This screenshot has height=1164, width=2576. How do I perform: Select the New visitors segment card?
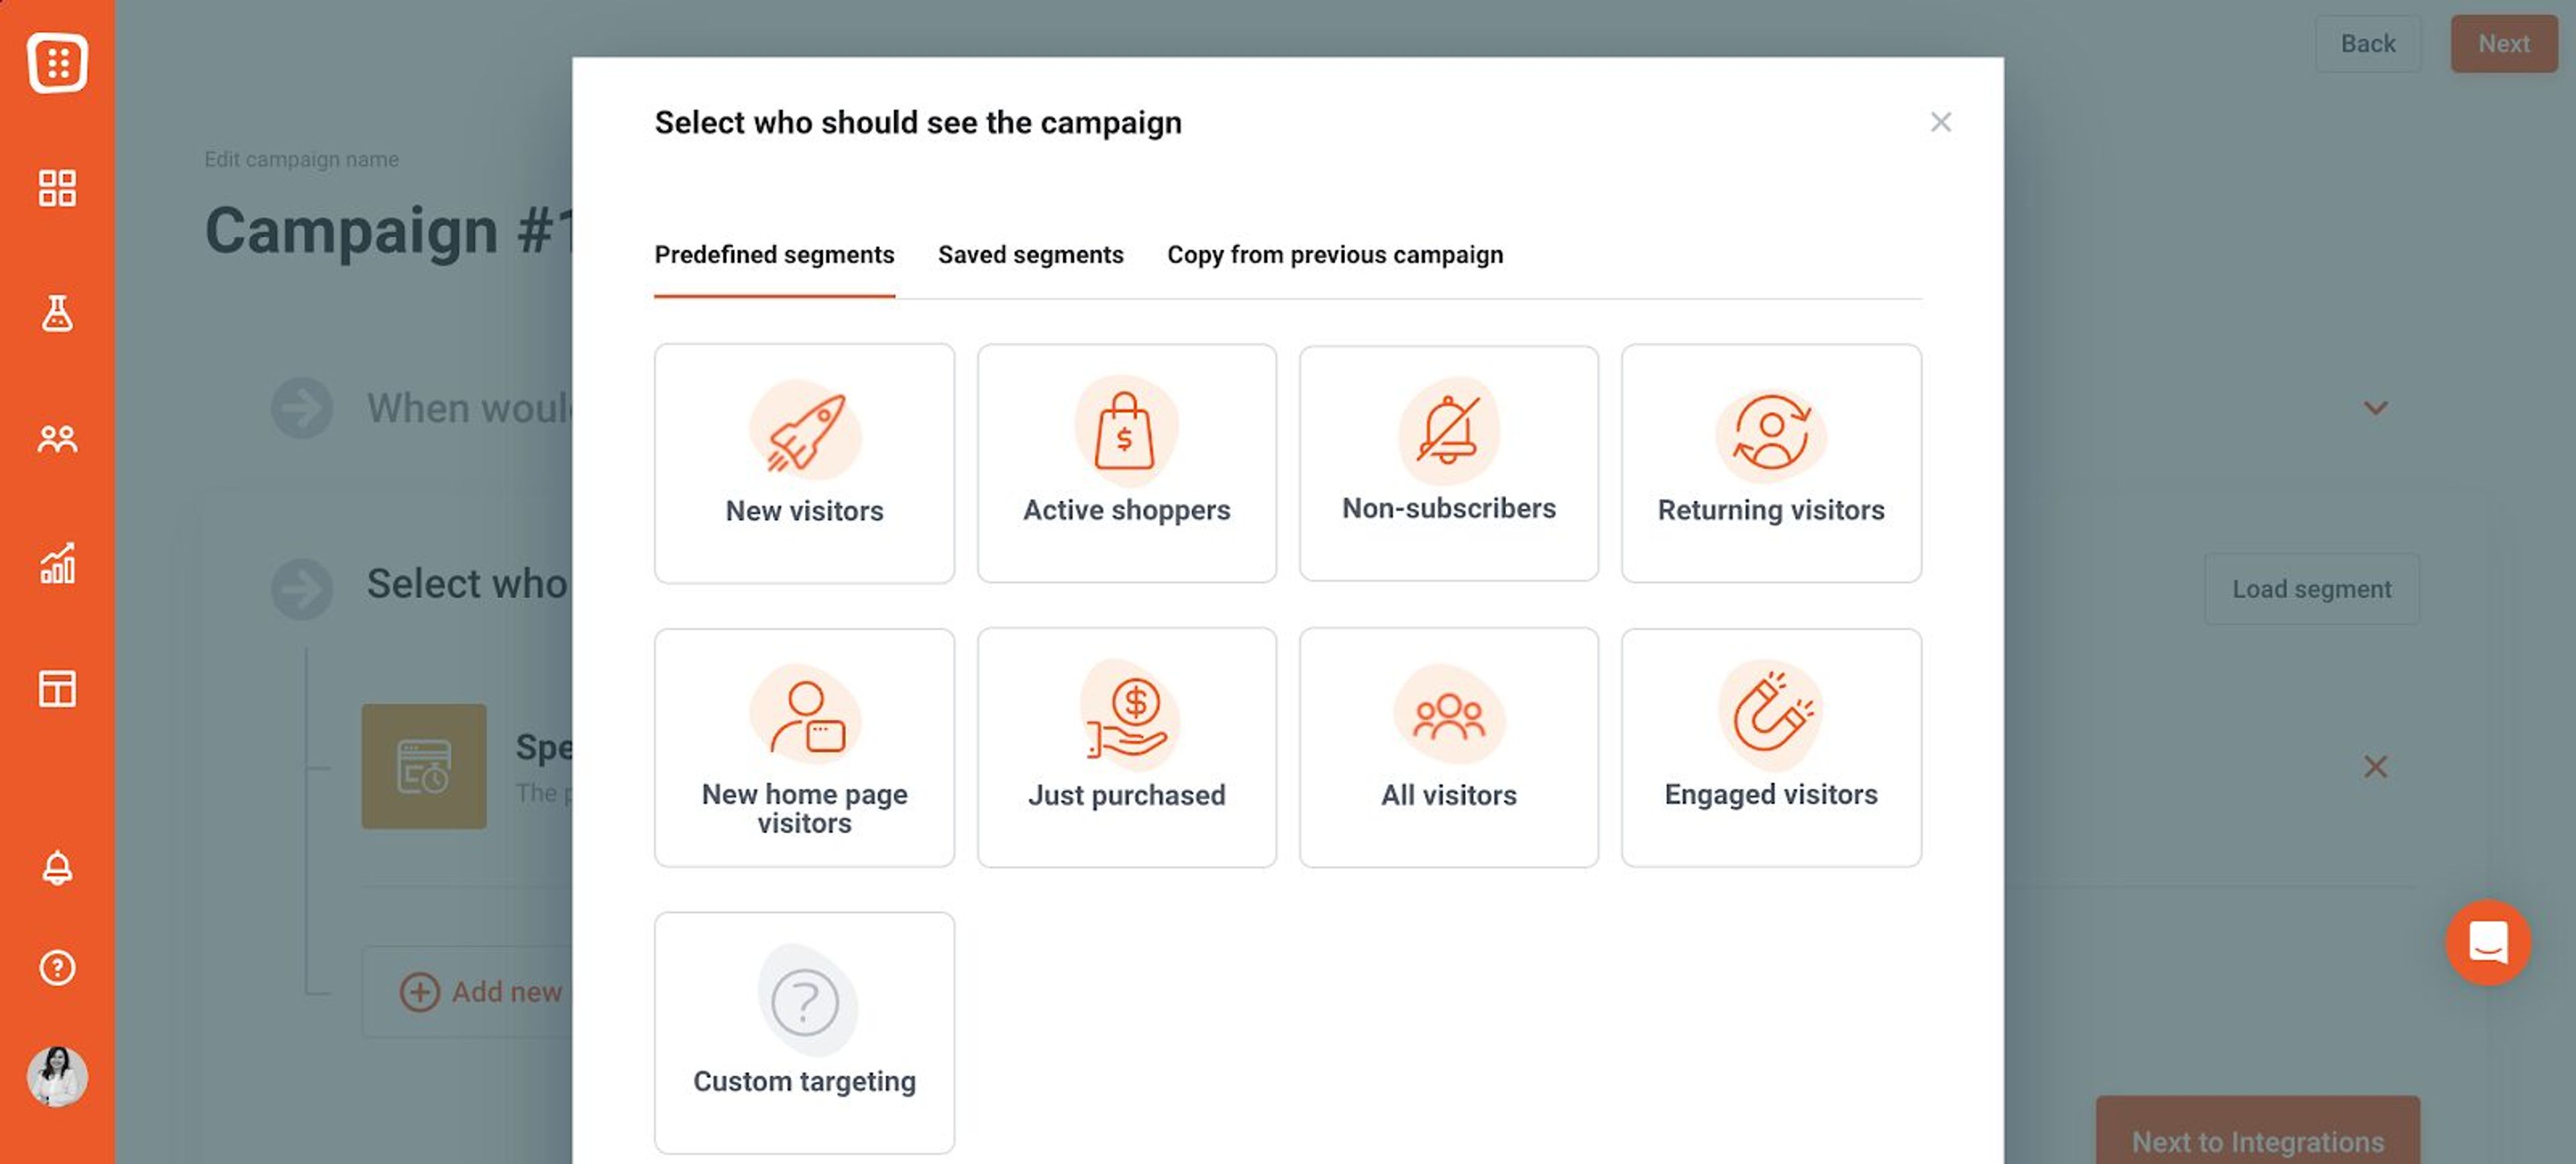804,463
